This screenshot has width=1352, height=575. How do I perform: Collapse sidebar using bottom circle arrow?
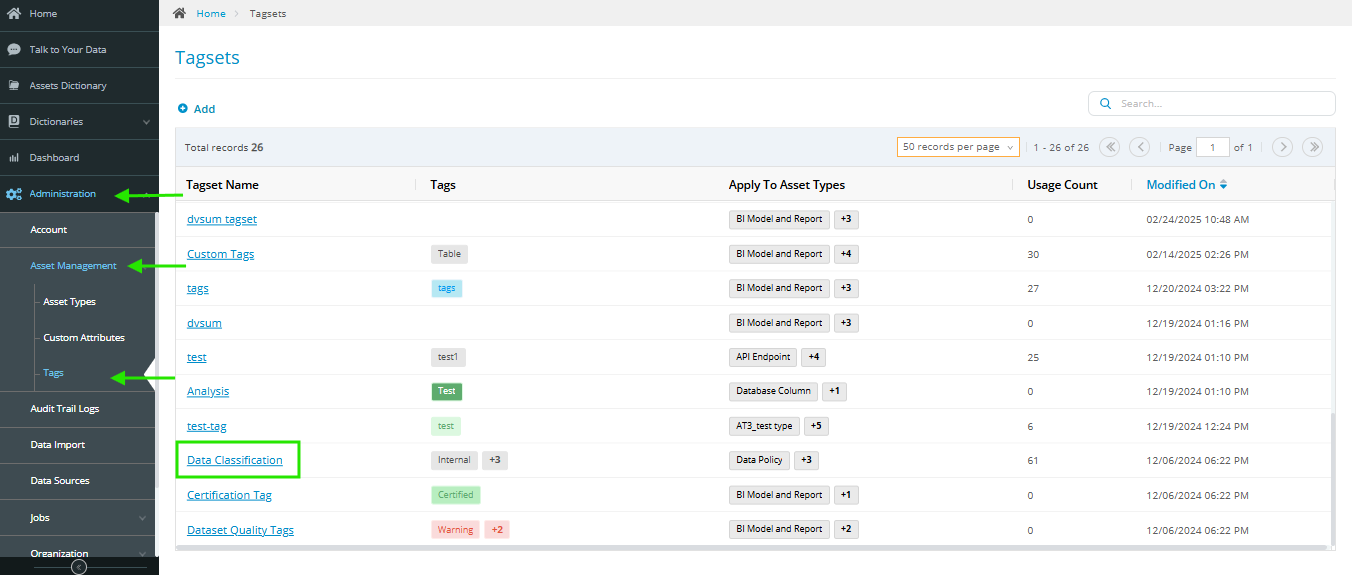click(x=79, y=567)
